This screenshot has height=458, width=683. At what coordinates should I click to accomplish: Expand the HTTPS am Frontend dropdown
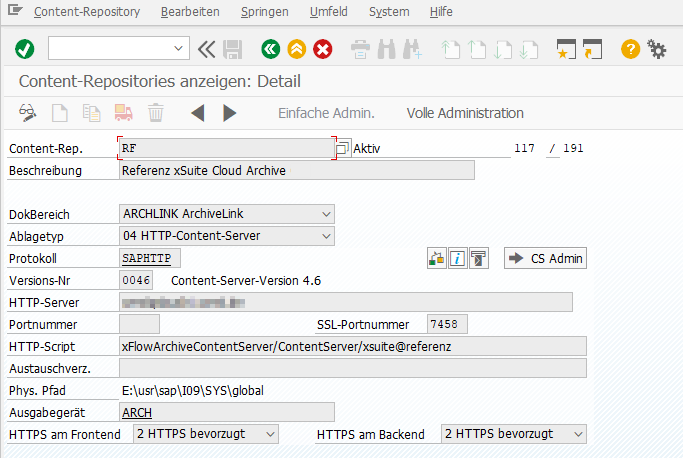coord(269,434)
